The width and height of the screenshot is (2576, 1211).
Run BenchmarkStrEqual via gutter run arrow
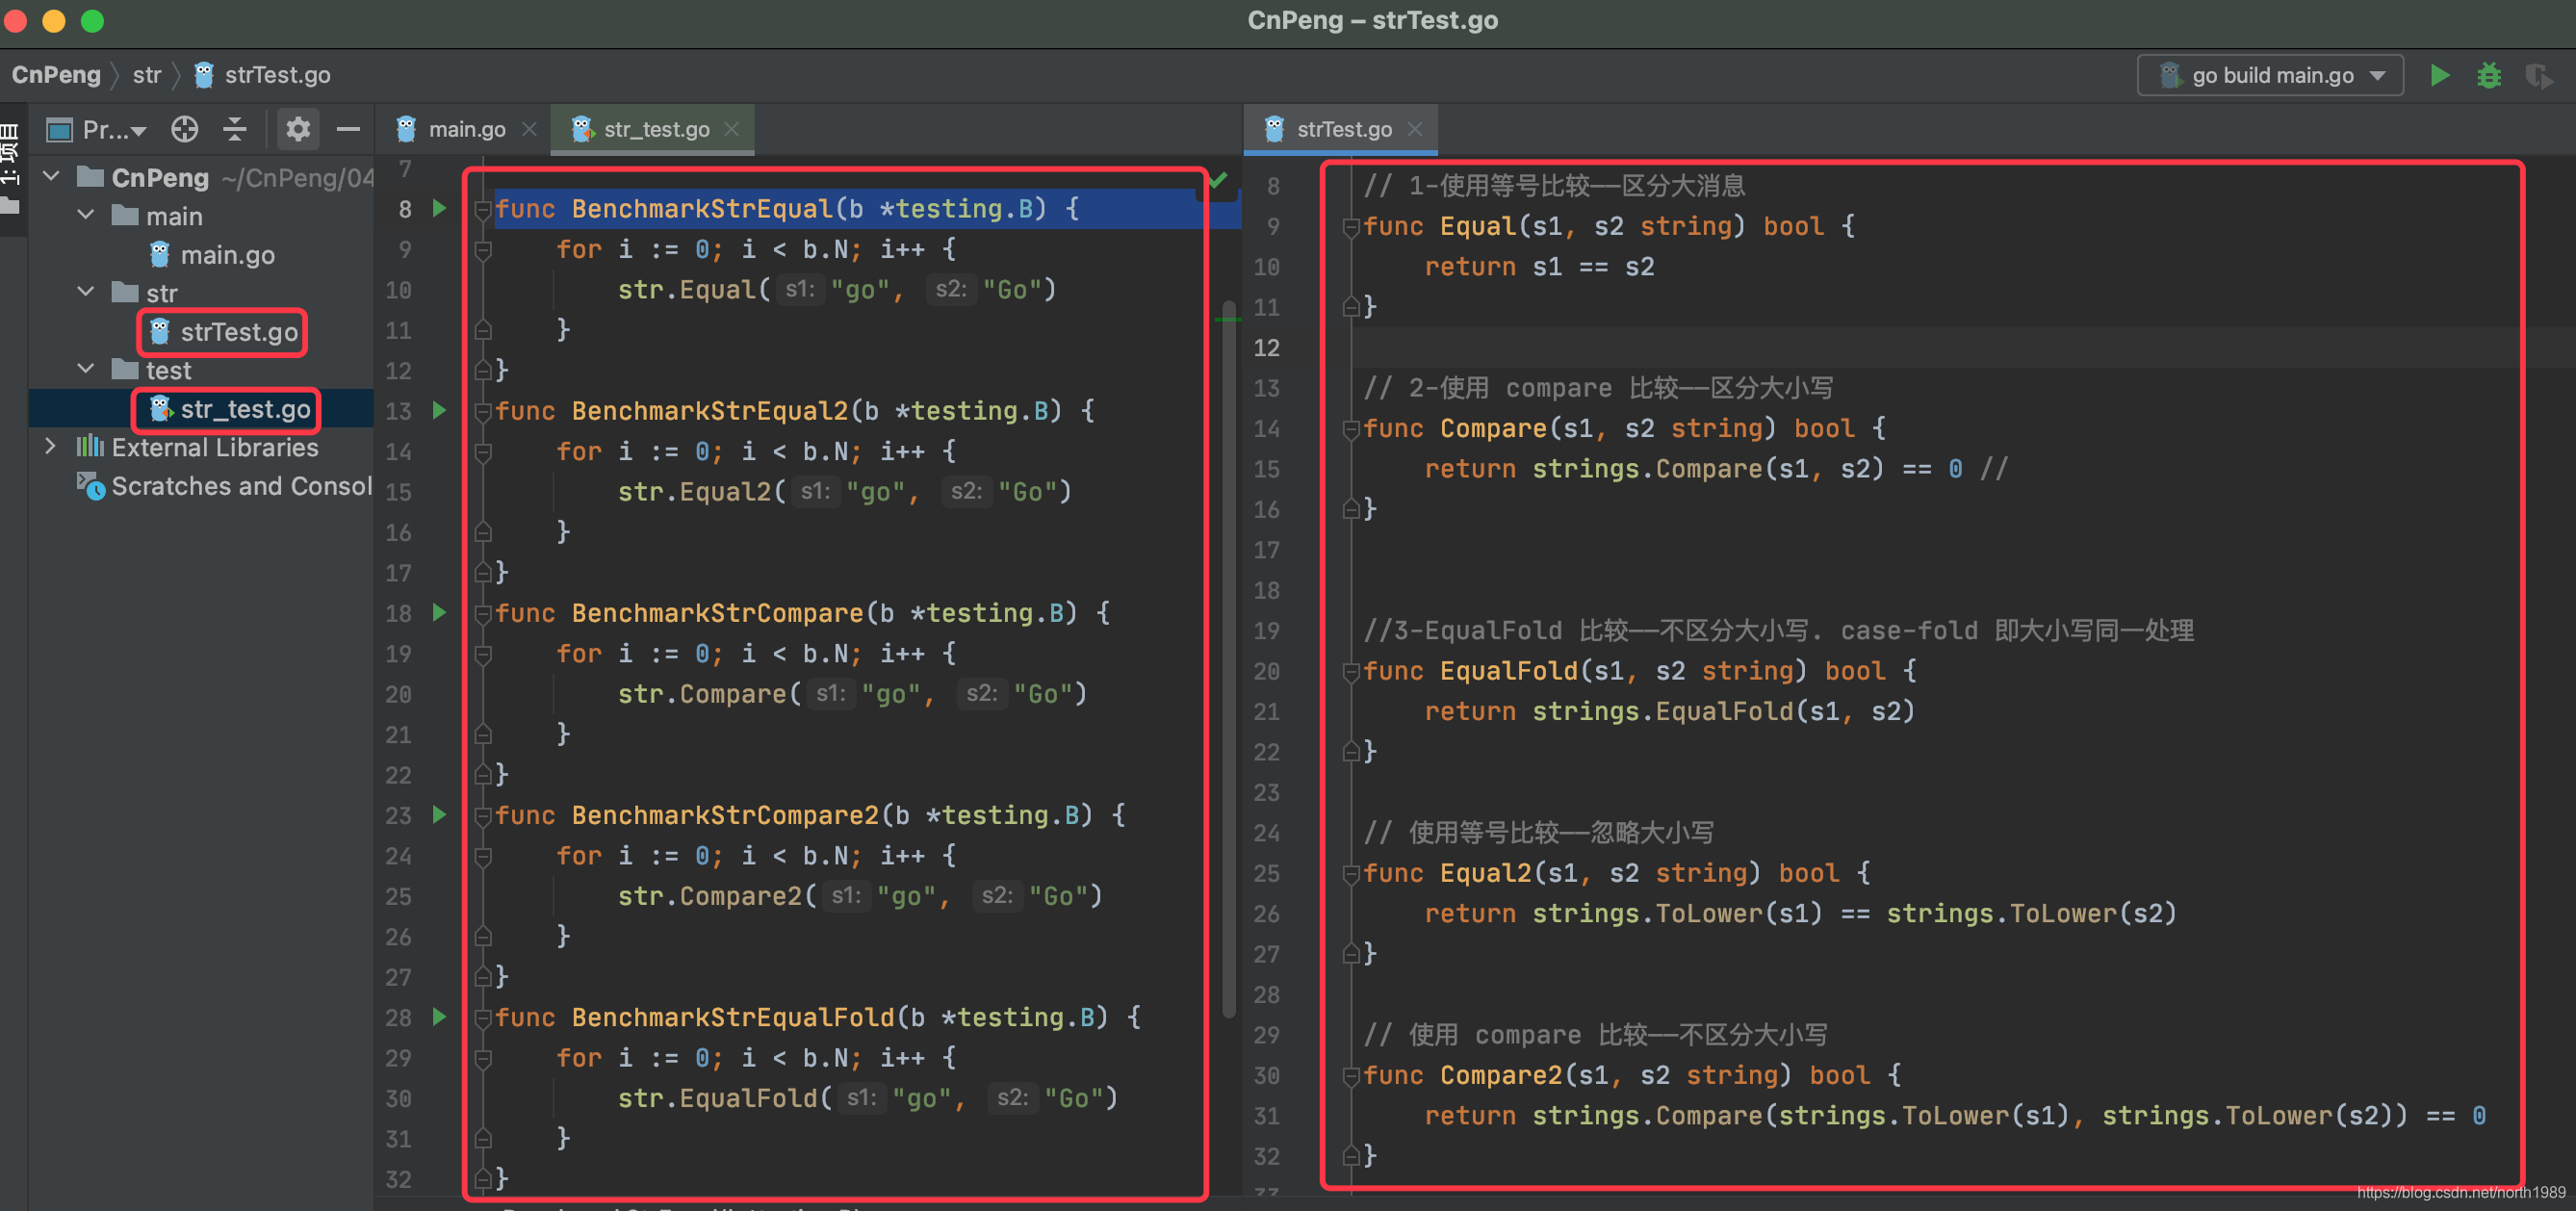click(x=439, y=208)
